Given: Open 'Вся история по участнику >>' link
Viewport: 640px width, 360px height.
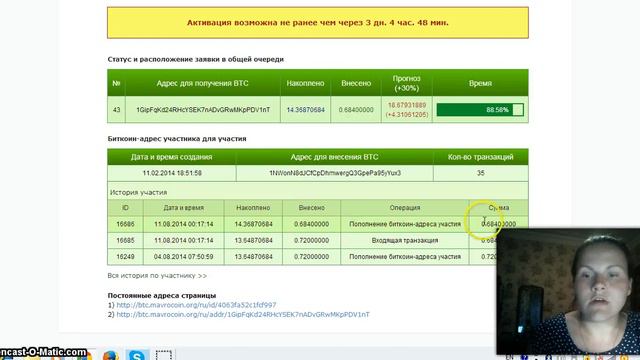Looking at the screenshot, I should [157, 276].
